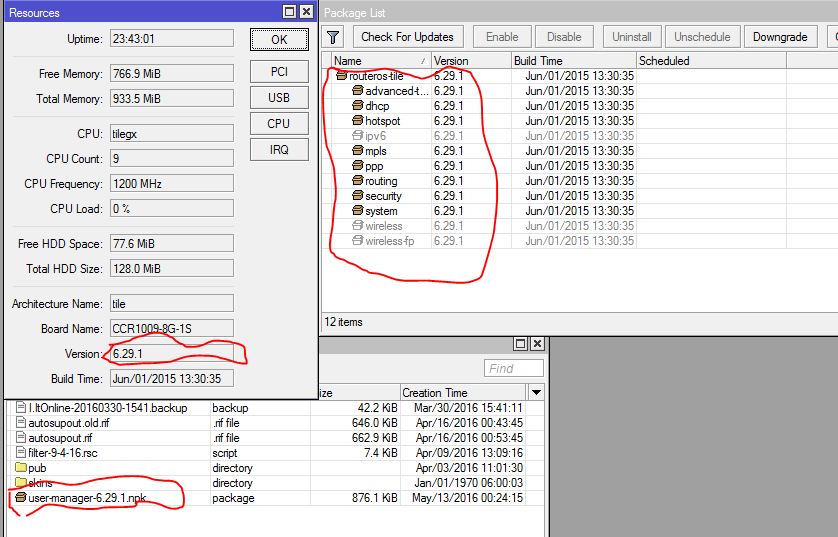Click the Scheduled column header

click(711, 61)
